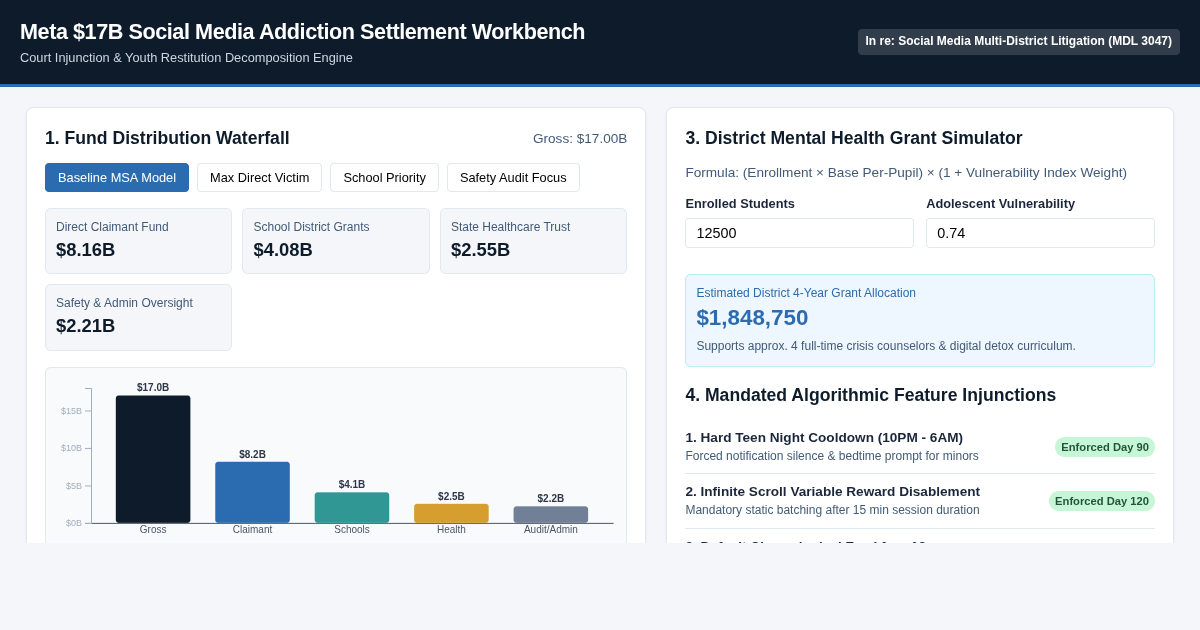Select the gray Audit/Admin bar

click(551, 514)
